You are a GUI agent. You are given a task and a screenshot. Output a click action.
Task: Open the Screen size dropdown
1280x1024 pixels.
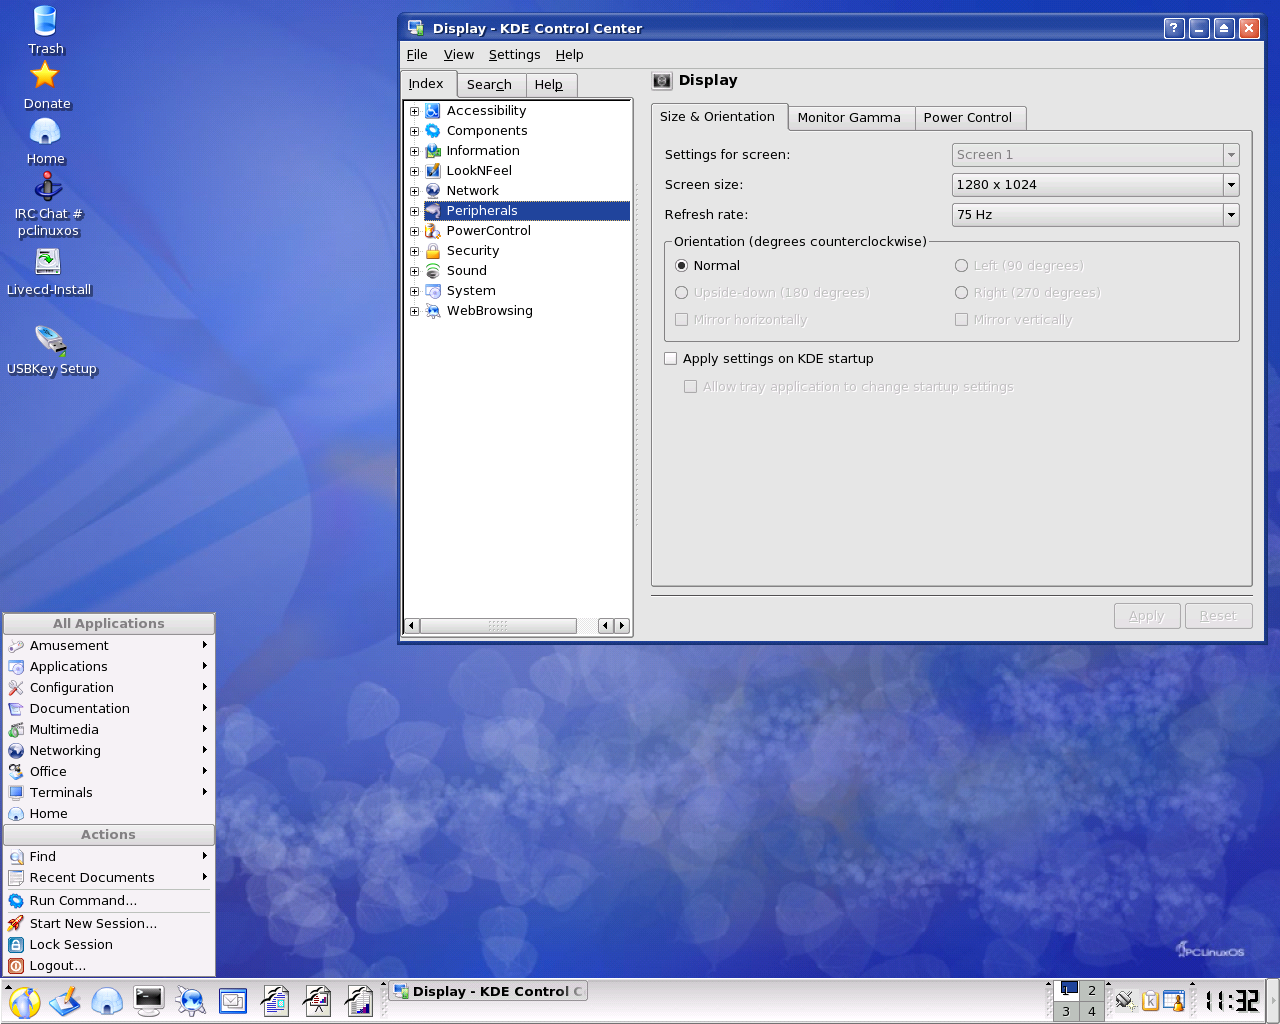tap(1096, 185)
